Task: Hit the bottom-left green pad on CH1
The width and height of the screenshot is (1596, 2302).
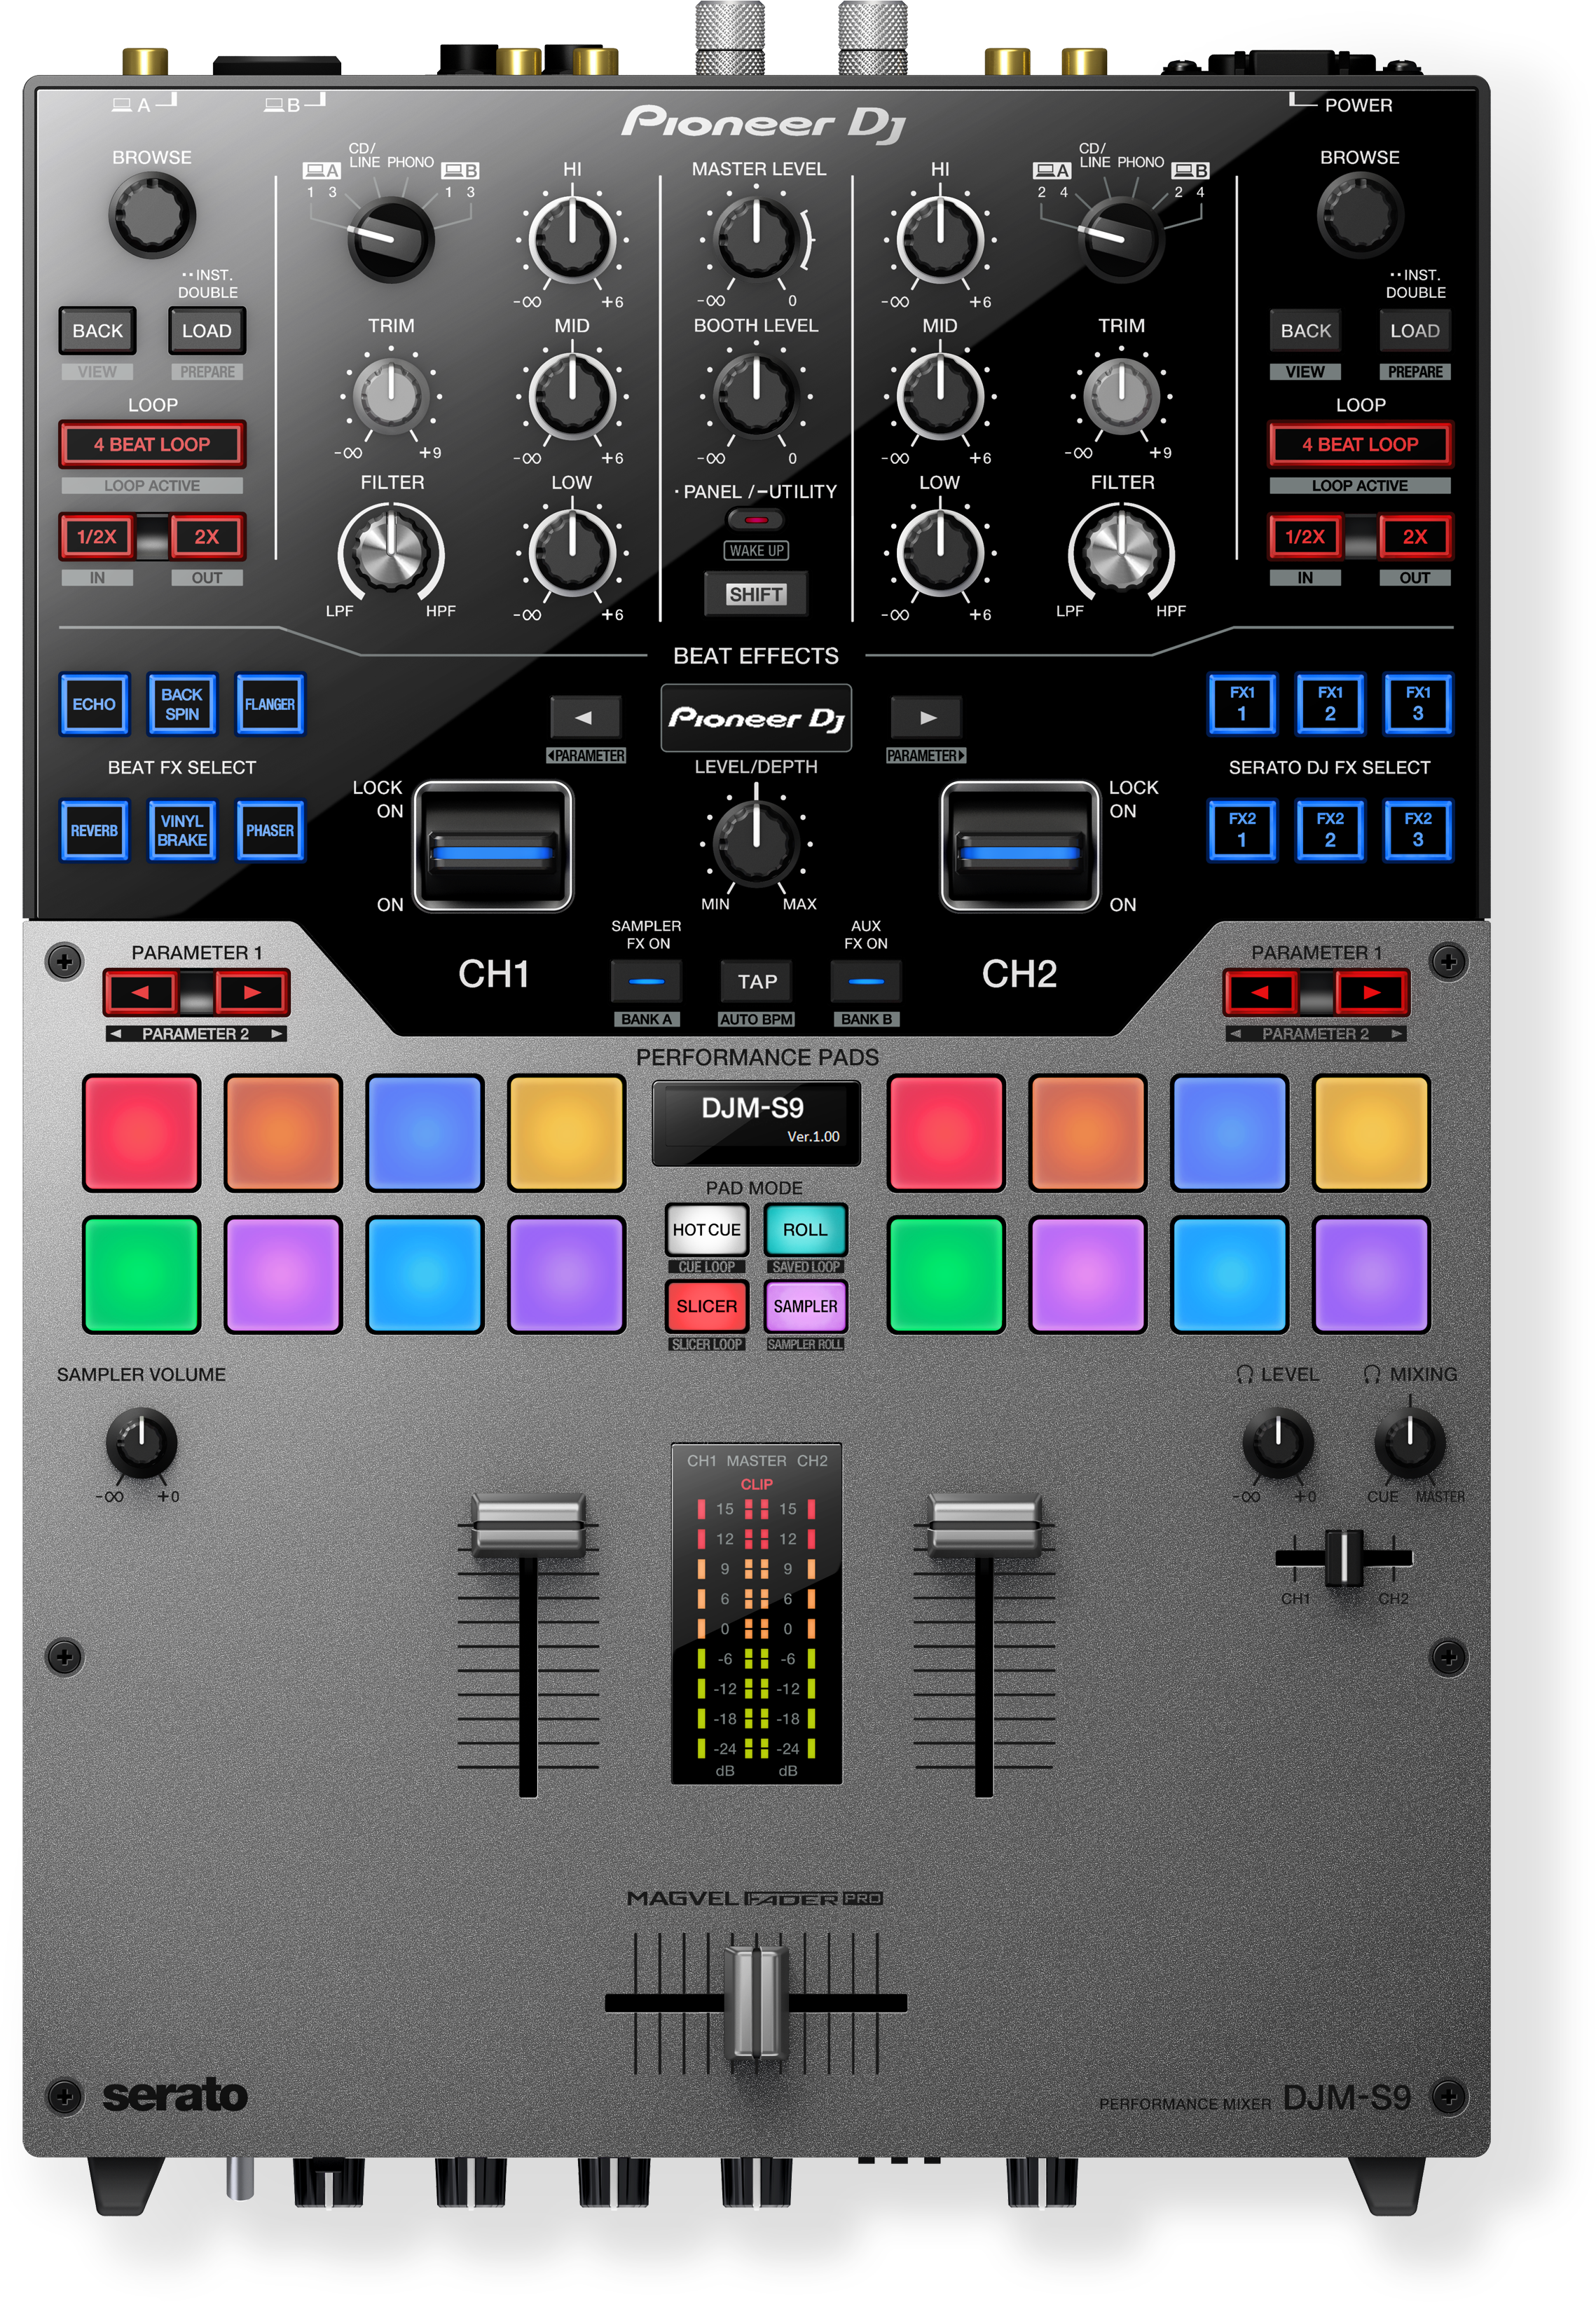Action: click(141, 1274)
